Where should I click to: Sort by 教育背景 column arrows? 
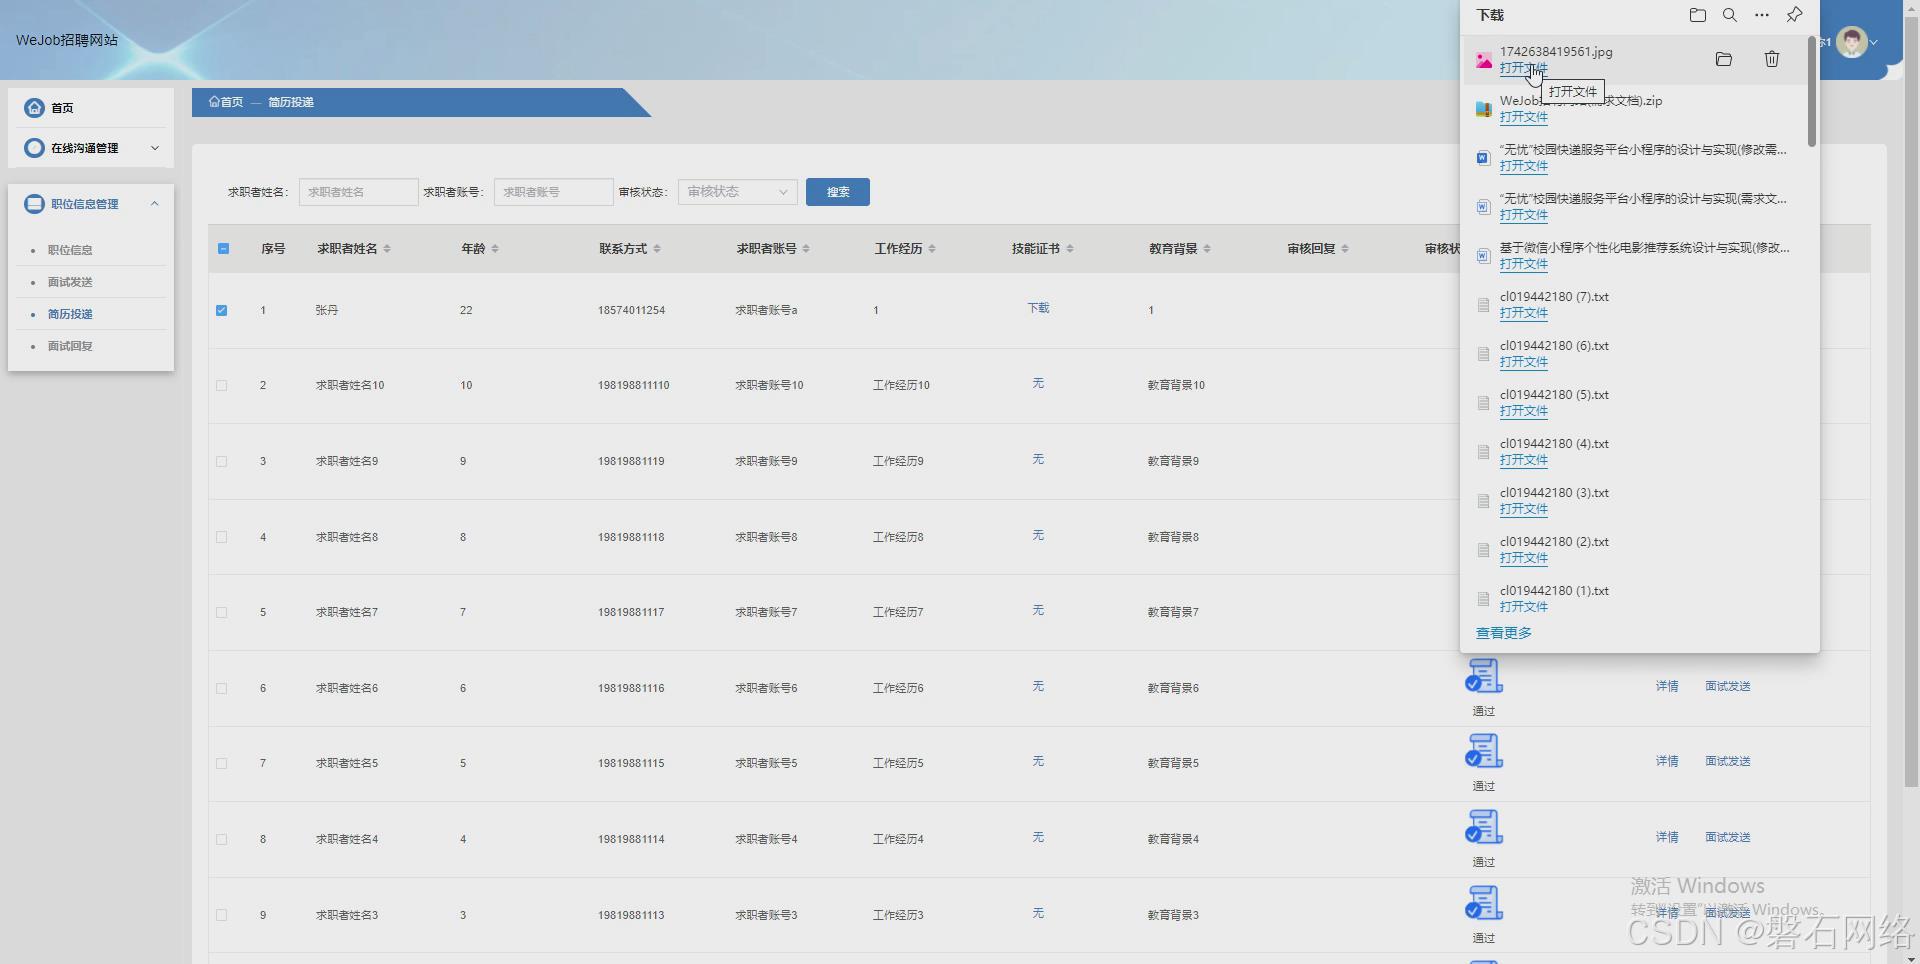click(x=1207, y=249)
